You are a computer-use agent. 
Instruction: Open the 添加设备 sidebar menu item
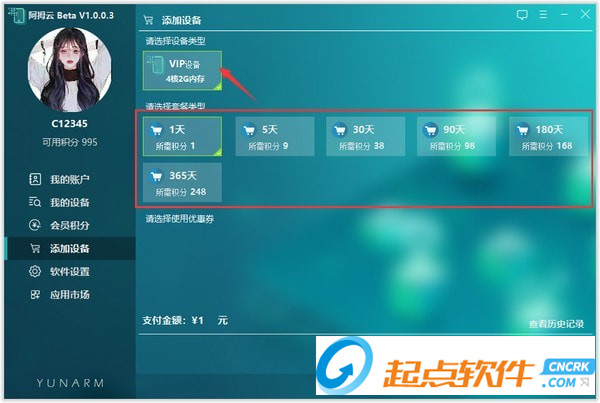click(70, 248)
